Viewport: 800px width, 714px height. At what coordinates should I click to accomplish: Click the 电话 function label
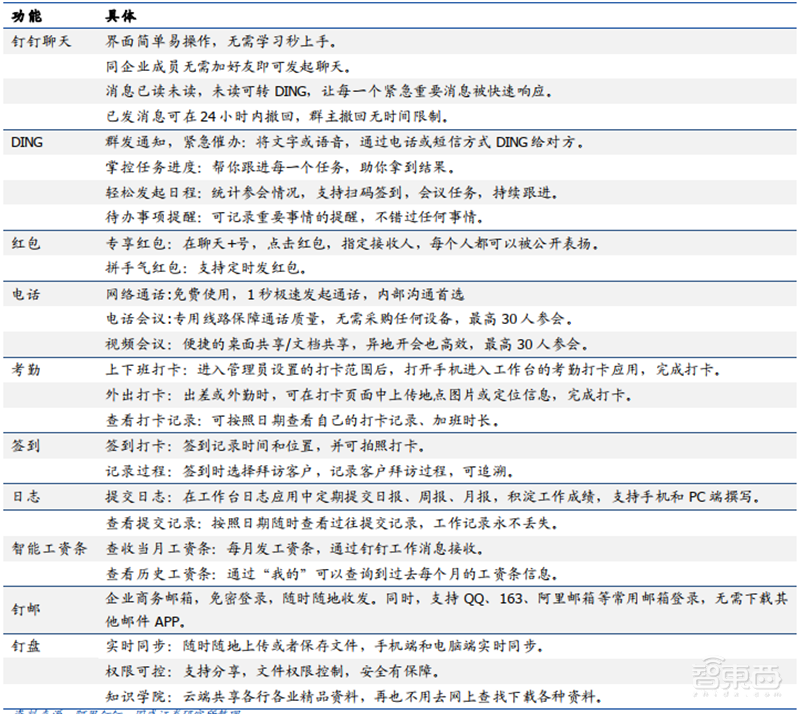(x=25, y=295)
